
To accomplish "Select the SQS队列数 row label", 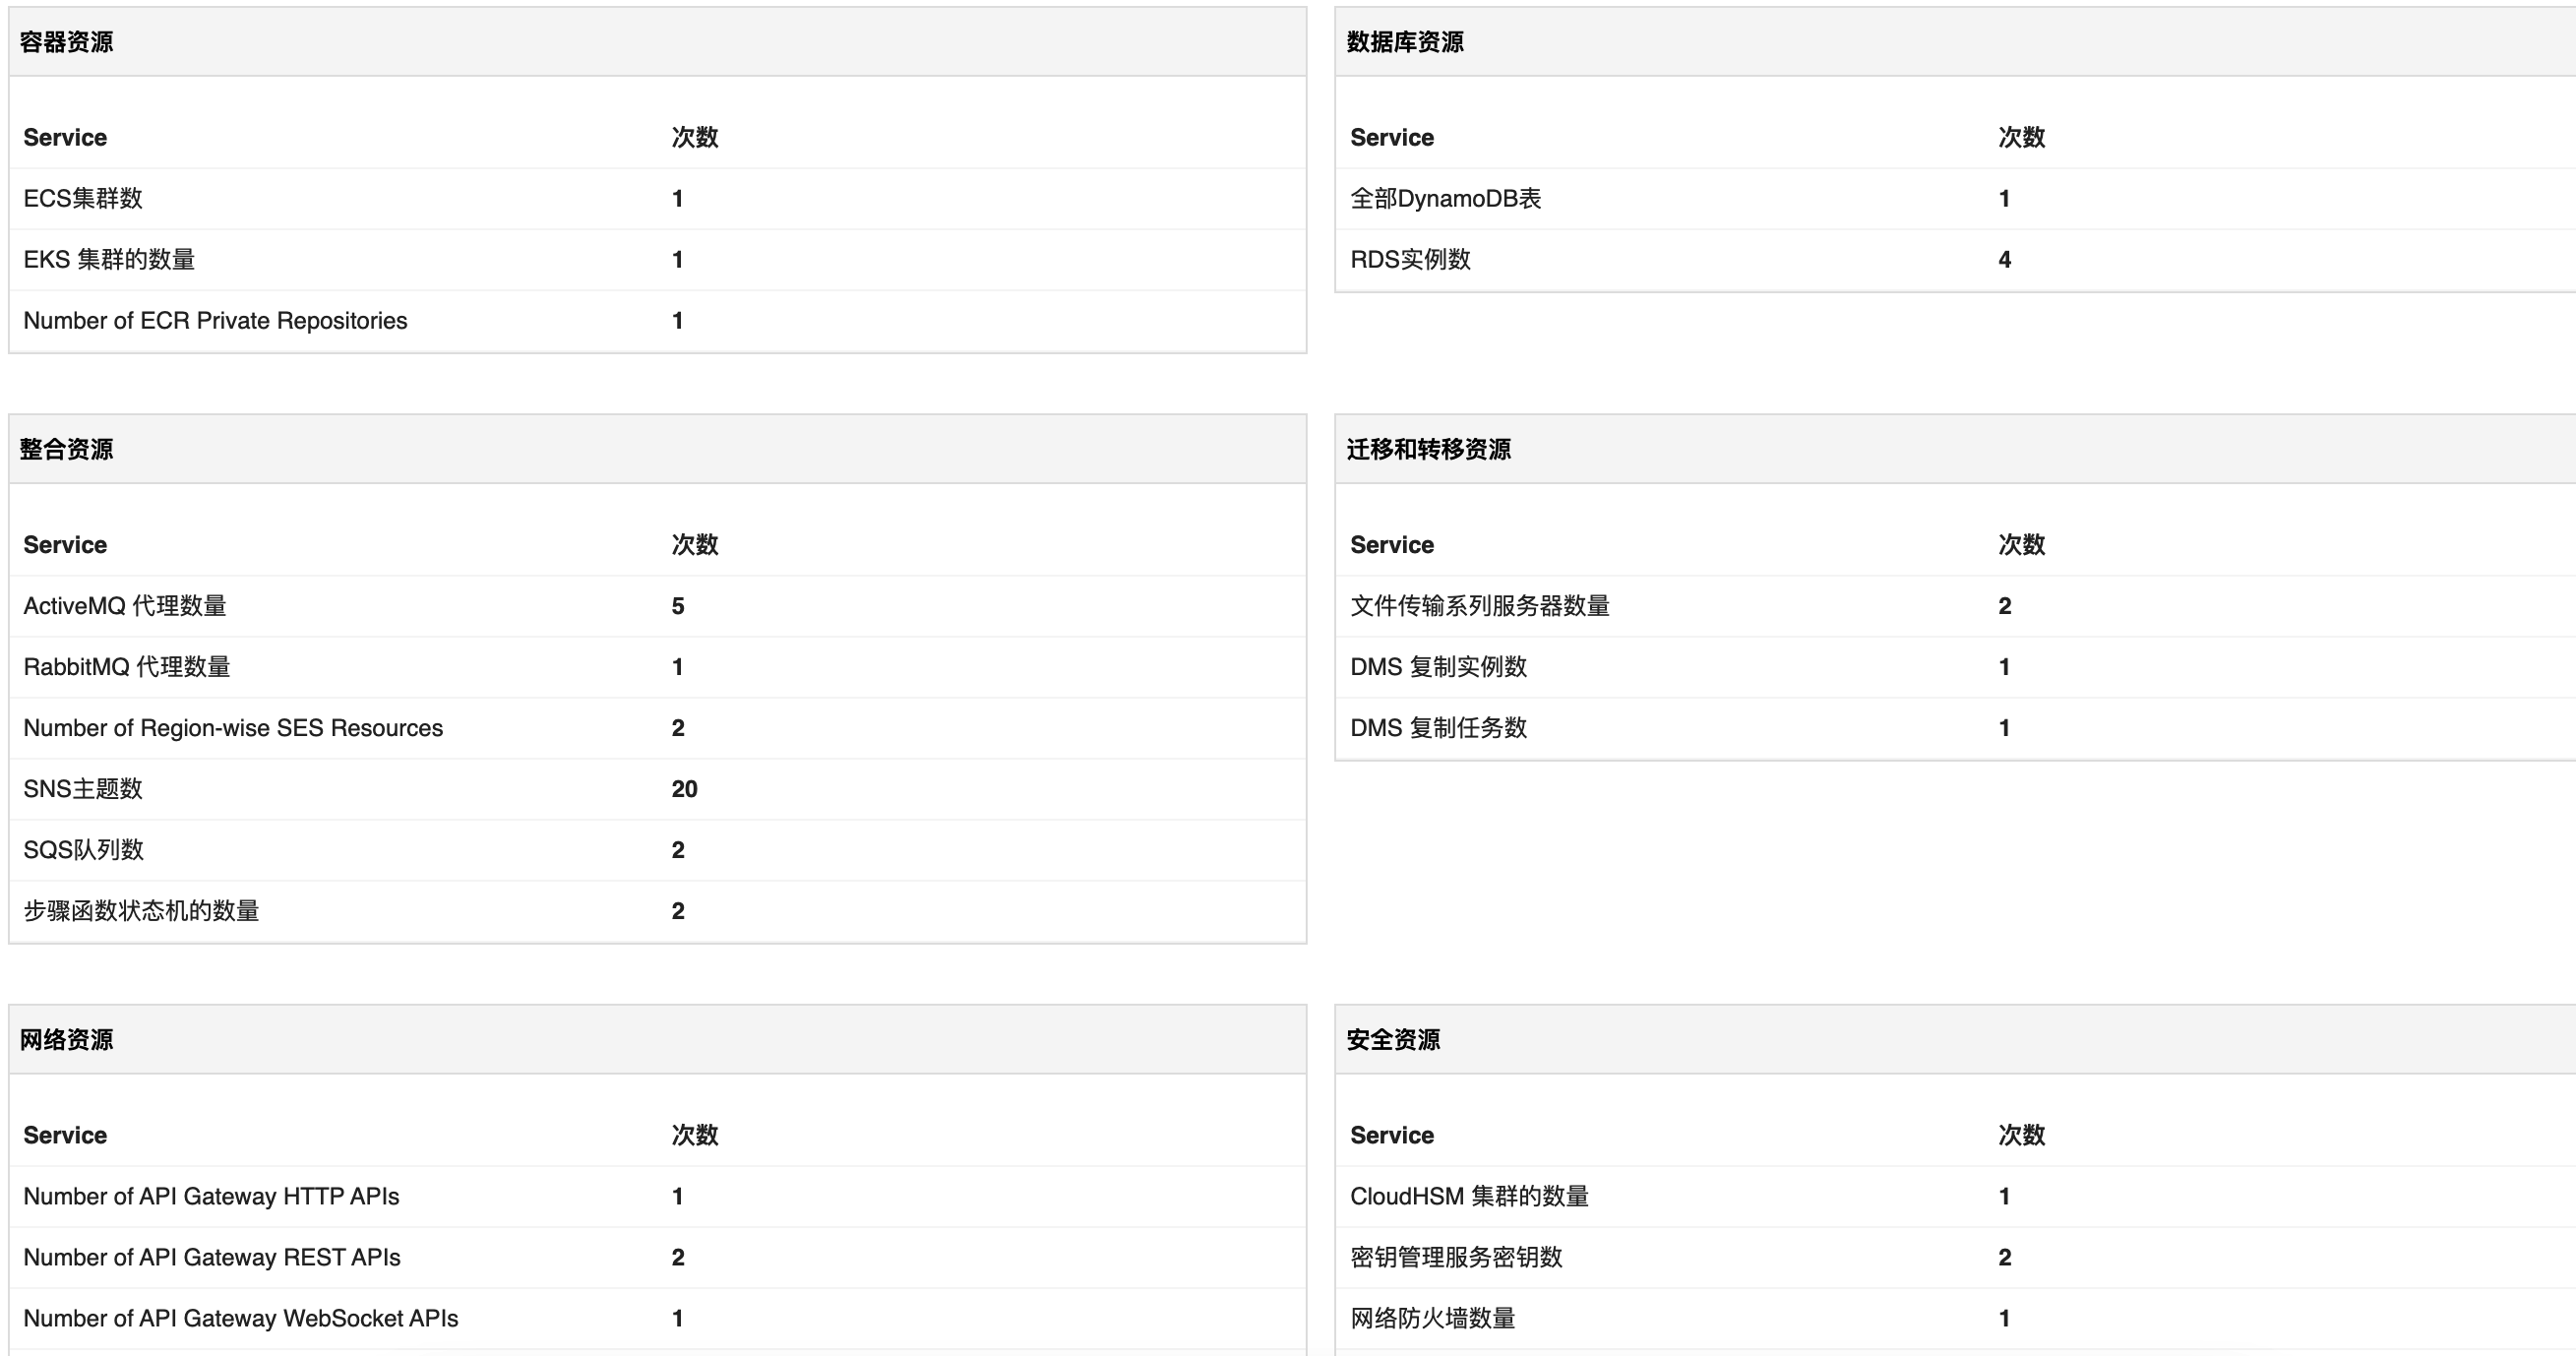I will click(x=83, y=849).
